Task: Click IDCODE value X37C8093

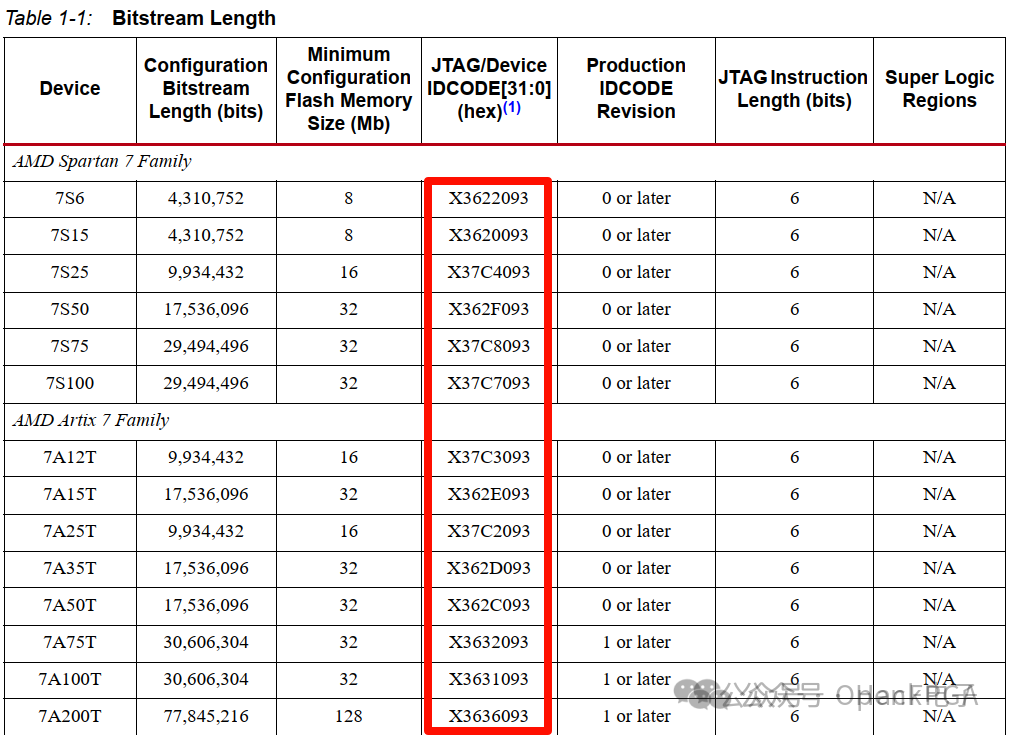Action: coord(488,346)
